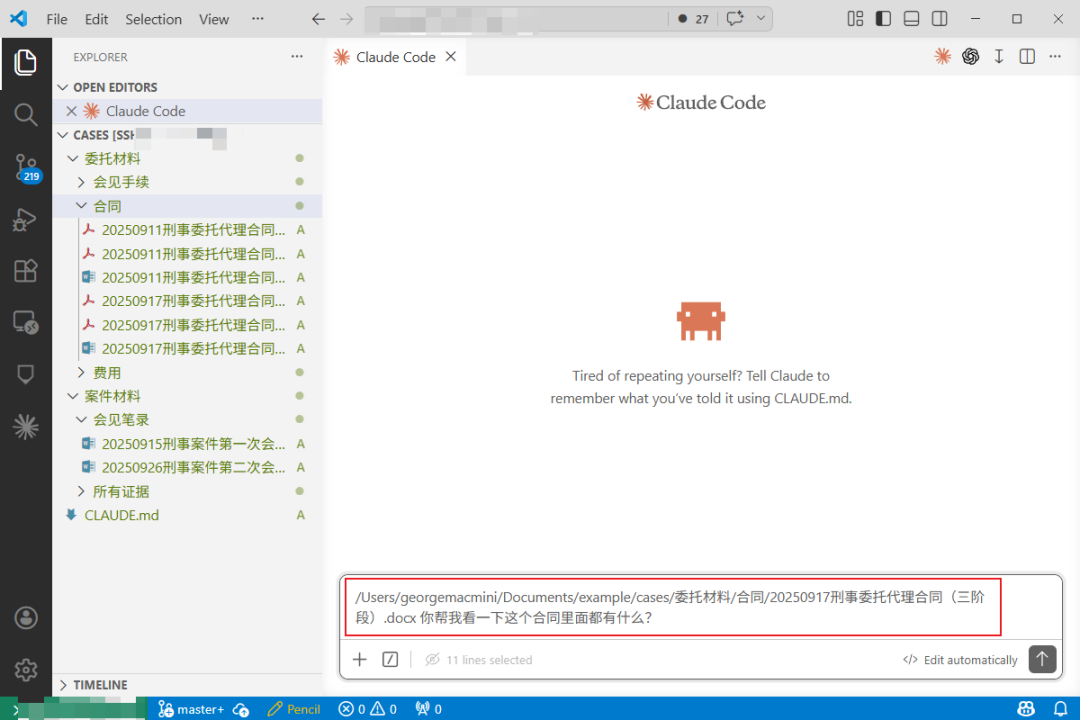Select the Claude Code editor tab

pos(395,56)
